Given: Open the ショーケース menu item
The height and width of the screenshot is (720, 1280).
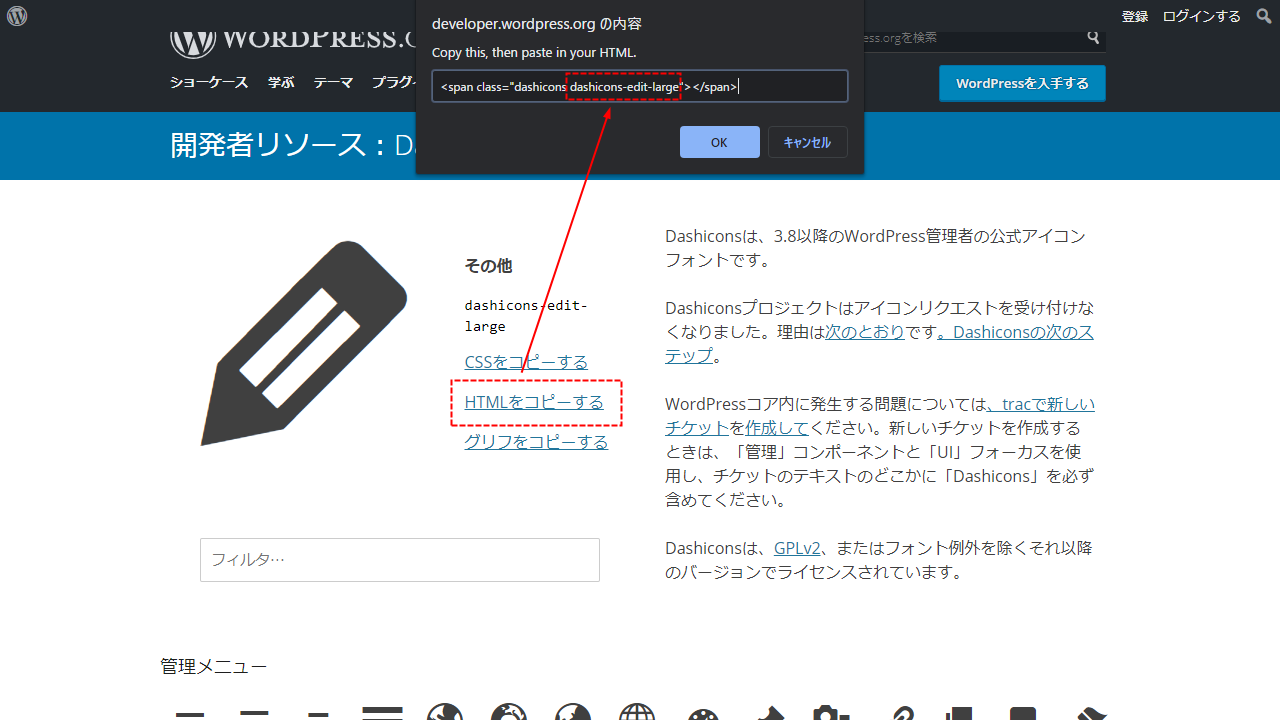Looking at the screenshot, I should point(208,82).
